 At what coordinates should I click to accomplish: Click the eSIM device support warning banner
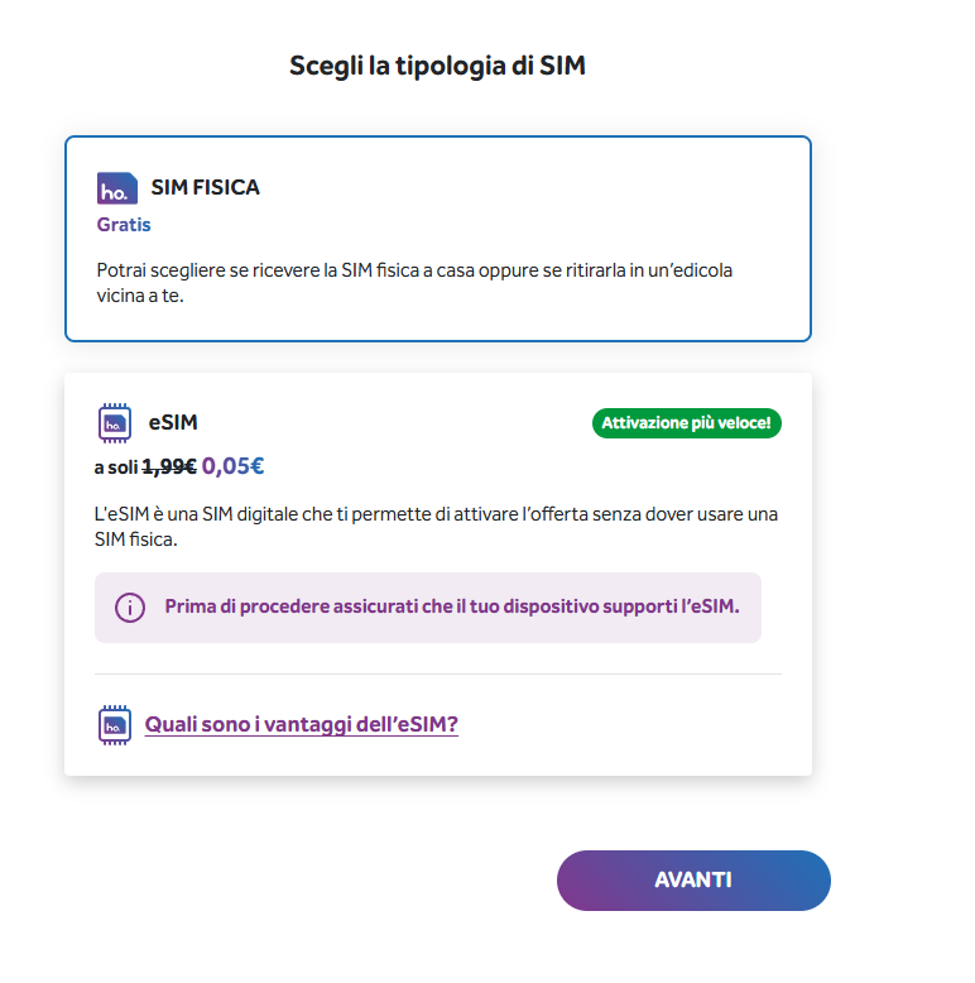coord(428,607)
